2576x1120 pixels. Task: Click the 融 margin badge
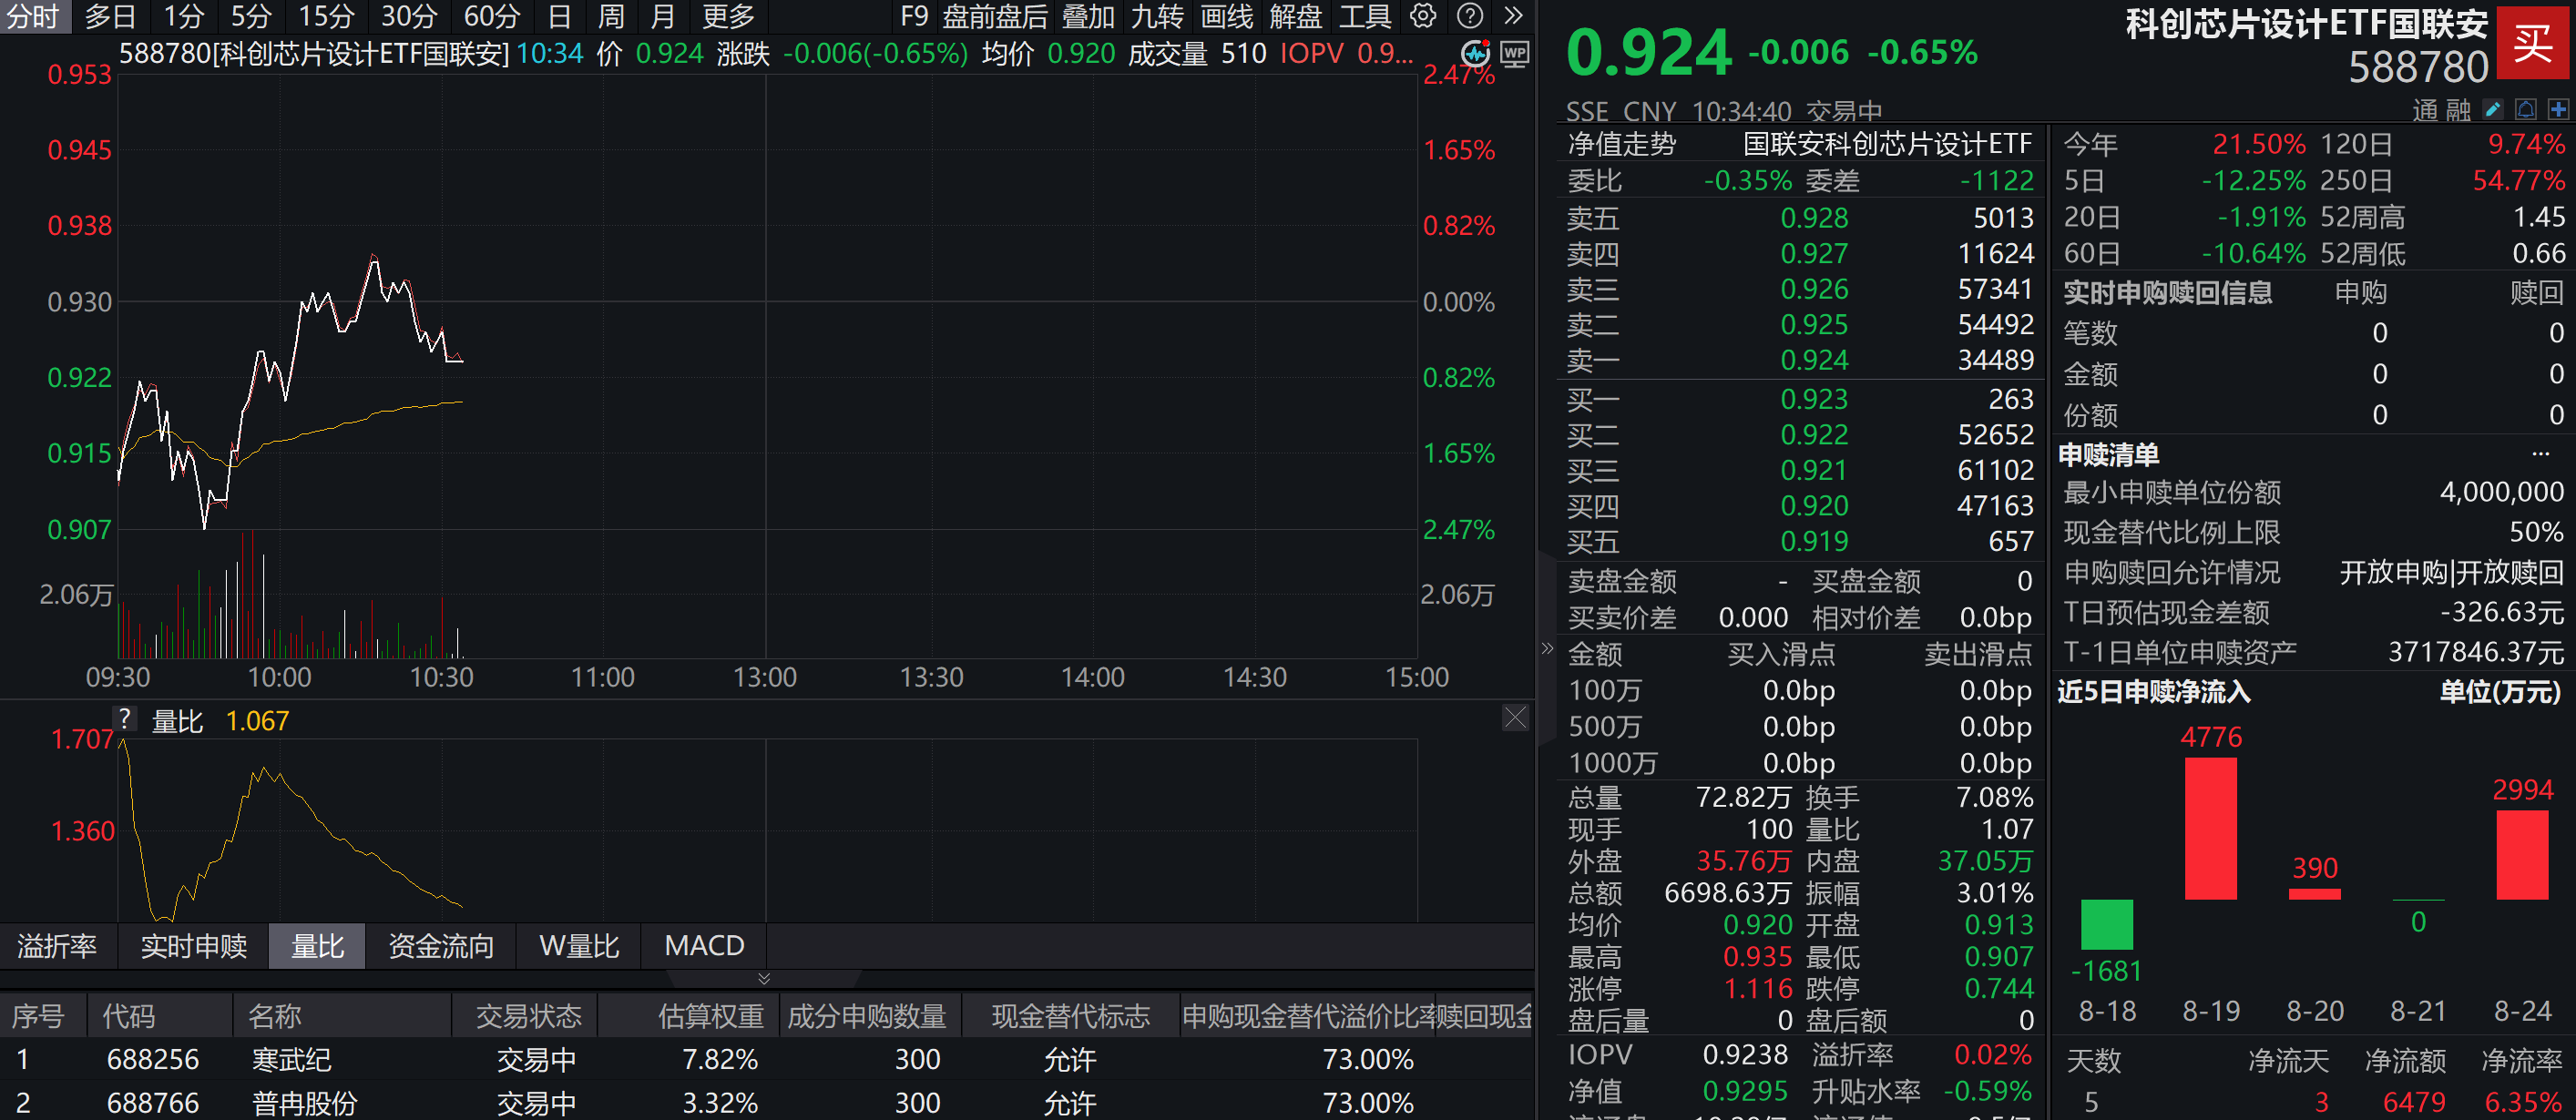(2458, 110)
